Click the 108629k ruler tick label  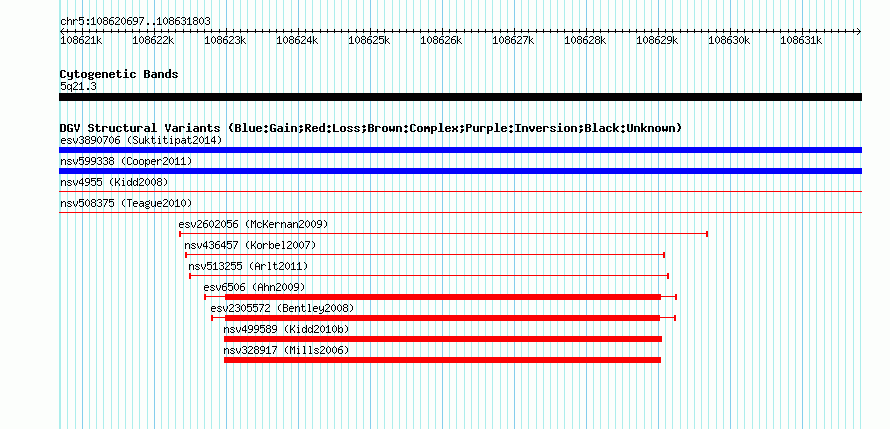[658, 40]
